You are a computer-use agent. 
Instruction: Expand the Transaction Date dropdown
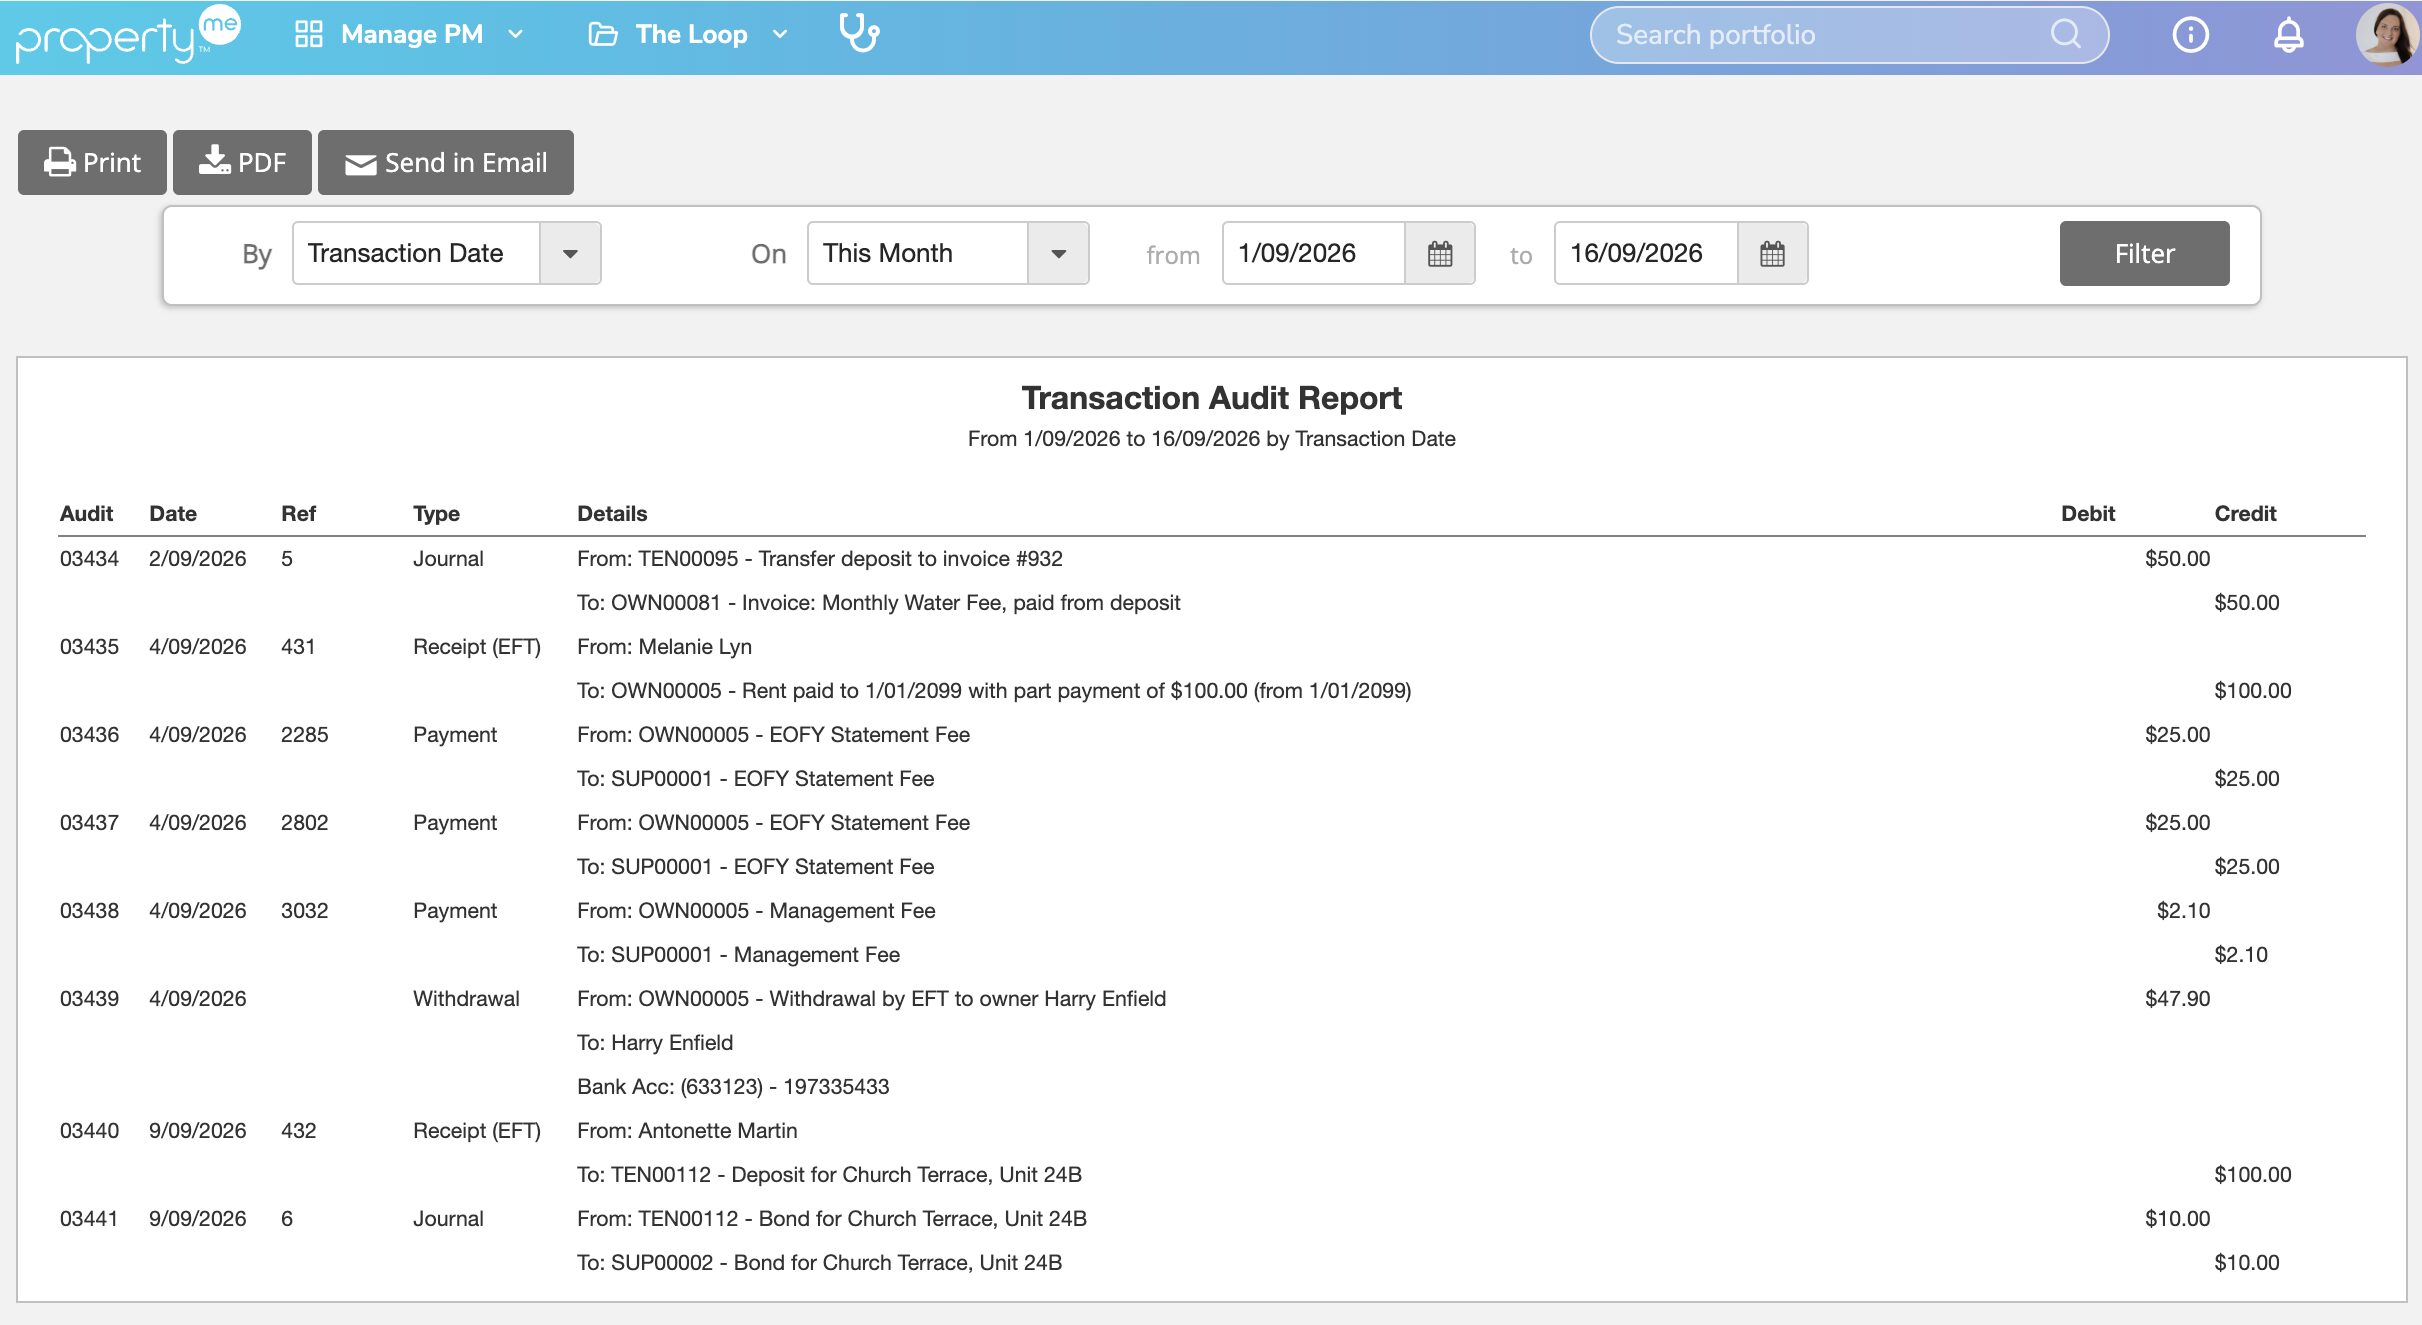(x=570, y=253)
